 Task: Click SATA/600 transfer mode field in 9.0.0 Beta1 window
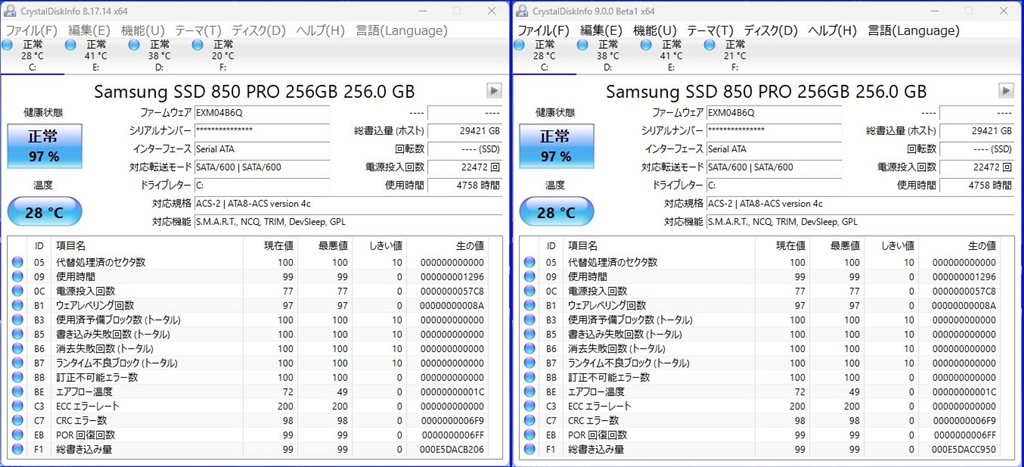coord(774,167)
